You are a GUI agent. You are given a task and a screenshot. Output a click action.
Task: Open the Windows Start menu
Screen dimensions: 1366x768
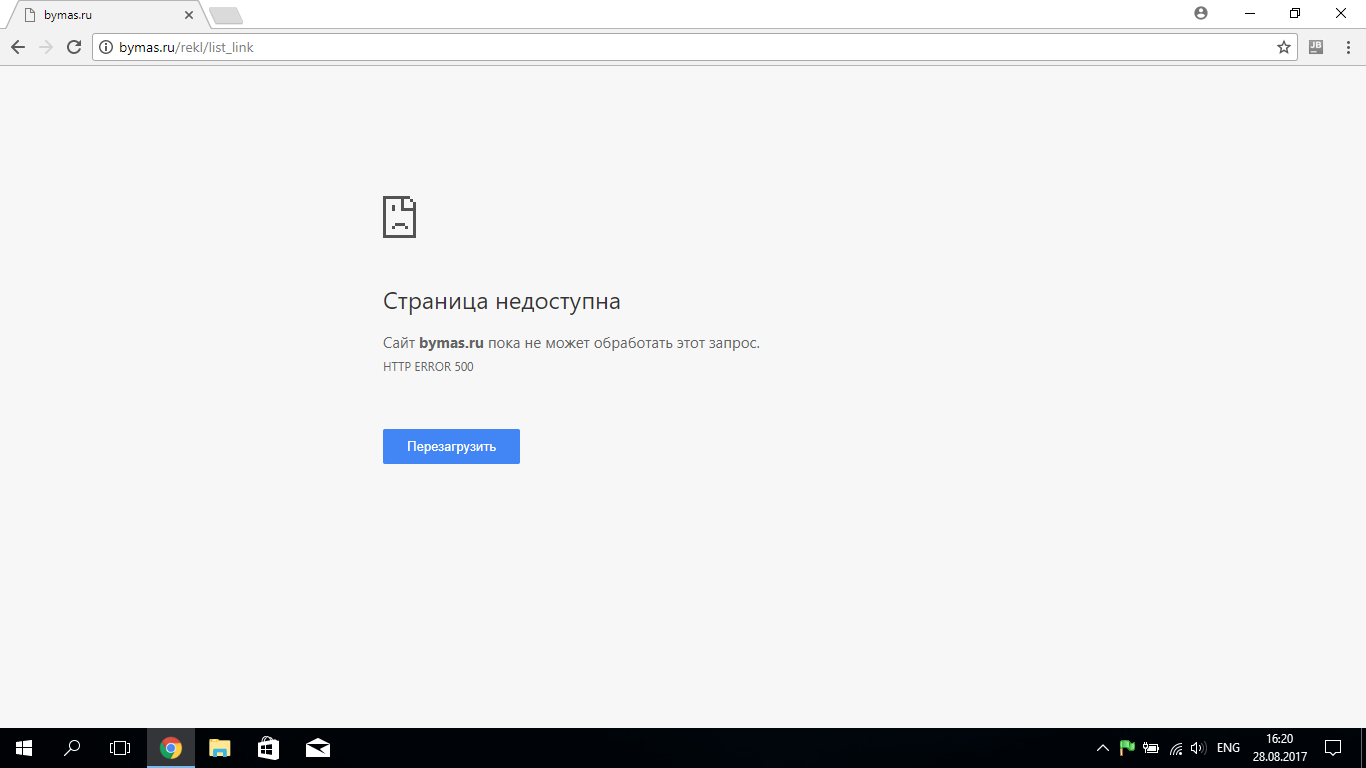click(x=23, y=748)
